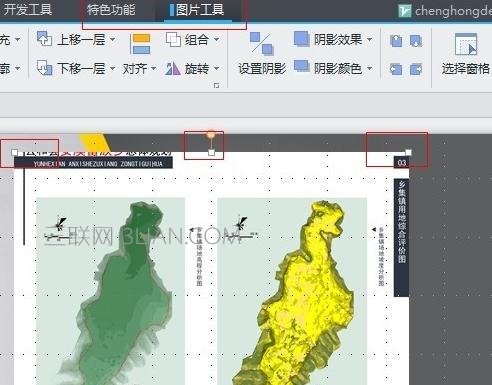Click the Bring Forward (上移一层) icon
Screen dimensions: 492x385
pyautogui.click(x=44, y=39)
